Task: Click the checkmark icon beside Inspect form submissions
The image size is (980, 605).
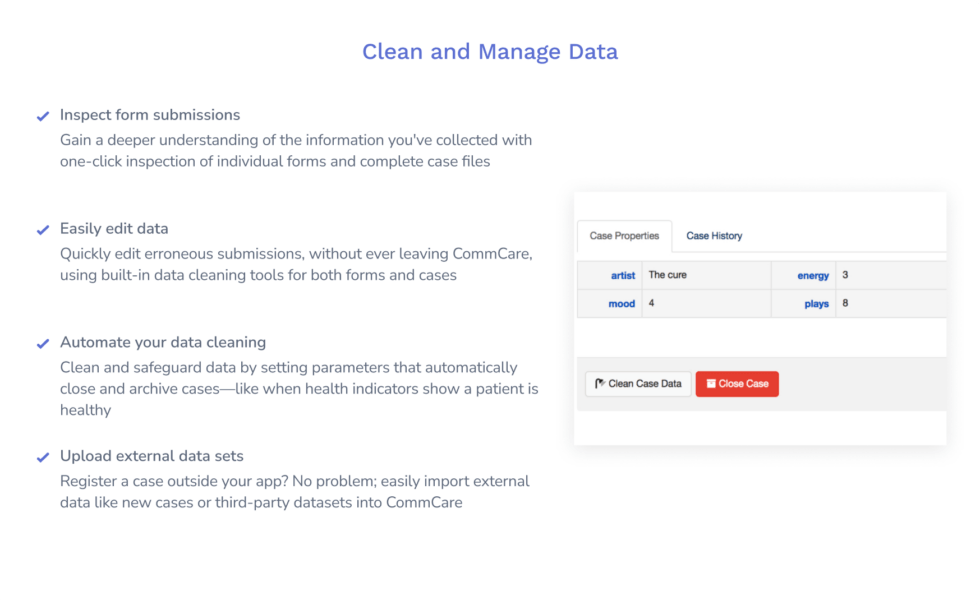Action: pyautogui.click(x=41, y=115)
